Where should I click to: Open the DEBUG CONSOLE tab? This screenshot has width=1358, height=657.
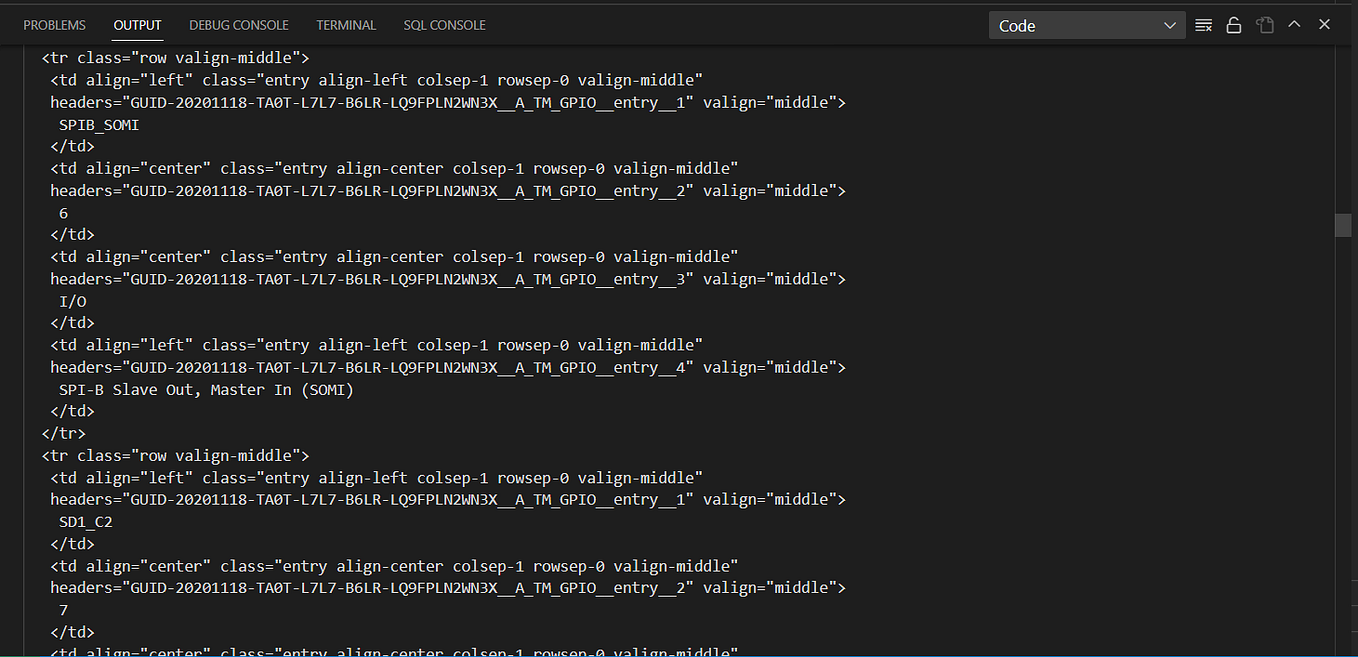tap(238, 25)
